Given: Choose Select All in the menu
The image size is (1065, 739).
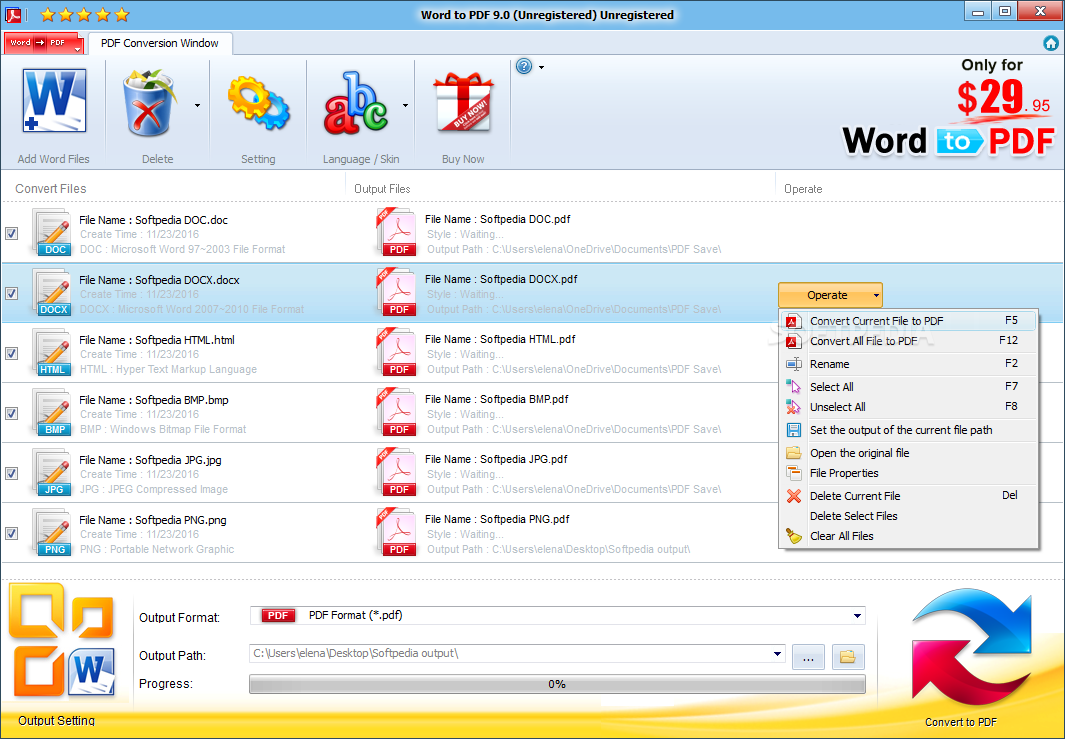Looking at the screenshot, I should [x=909, y=386].
